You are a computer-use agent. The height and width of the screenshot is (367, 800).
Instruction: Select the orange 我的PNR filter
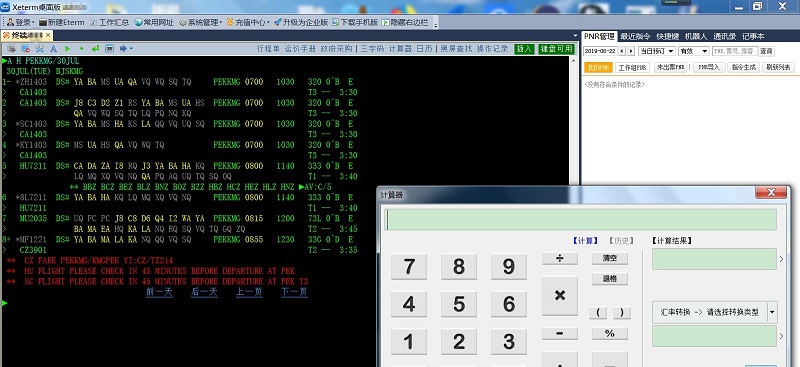[597, 67]
